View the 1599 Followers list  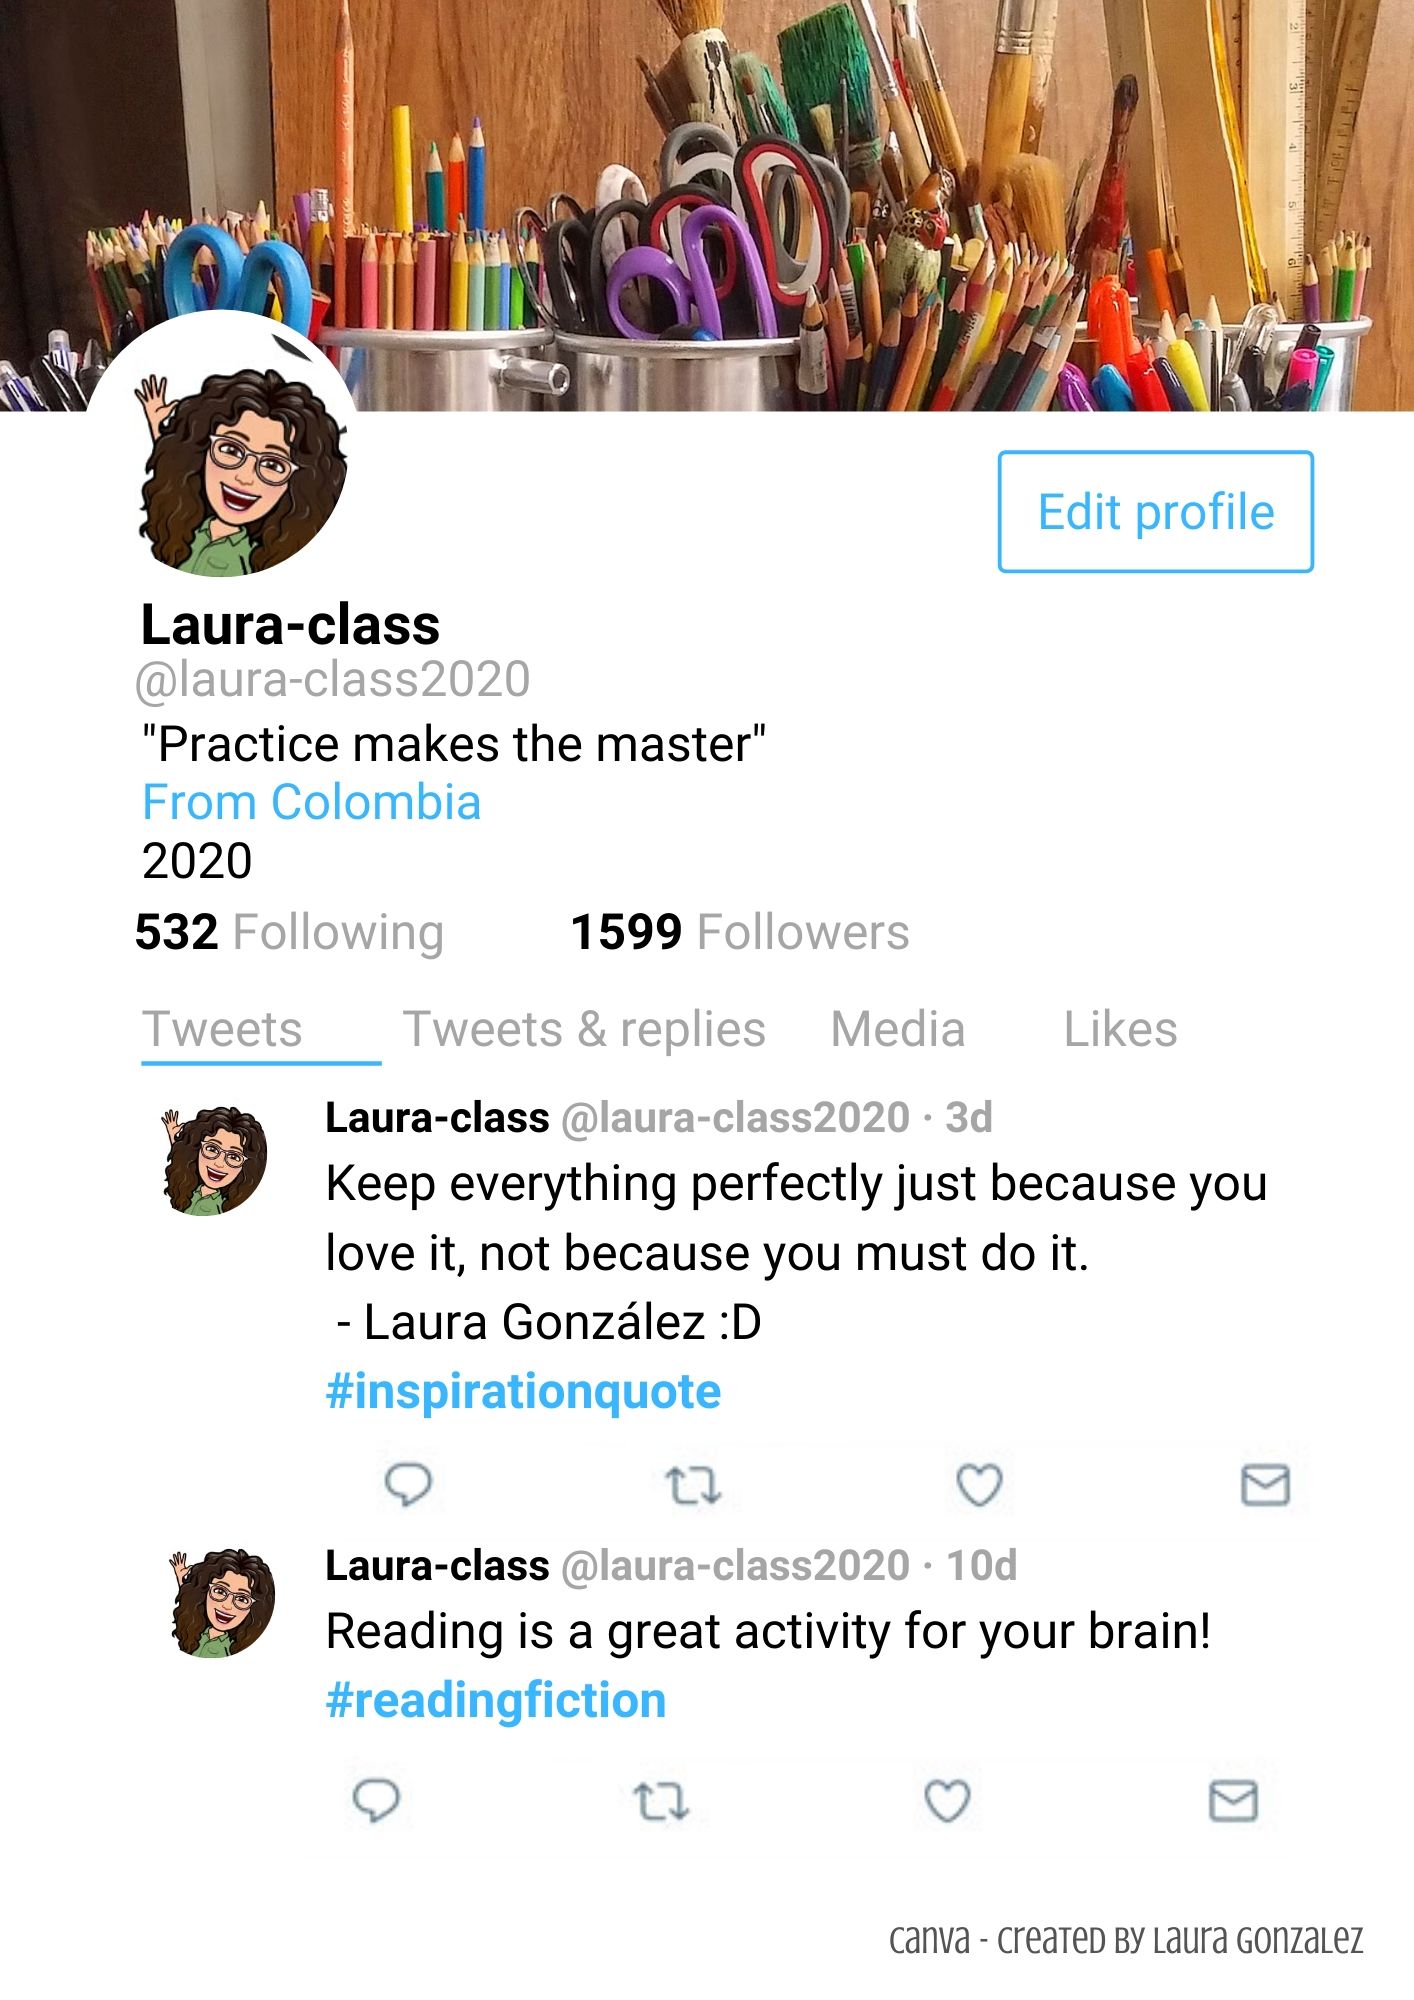(740, 932)
